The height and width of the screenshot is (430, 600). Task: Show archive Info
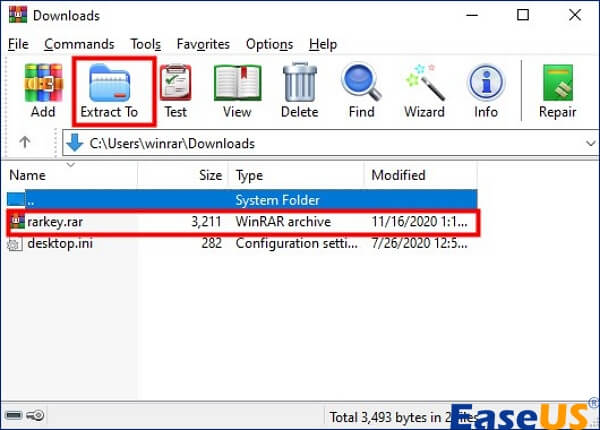coord(486,90)
